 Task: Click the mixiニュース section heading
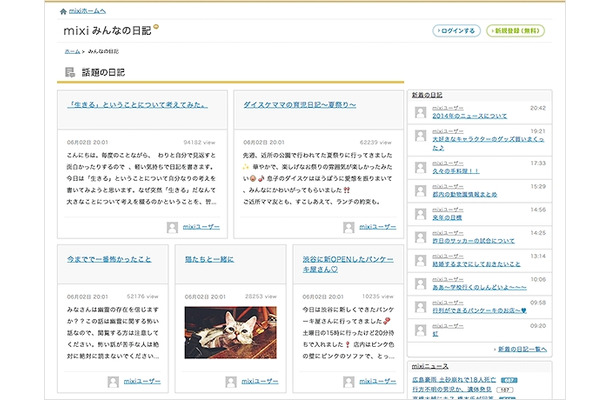tap(430, 366)
